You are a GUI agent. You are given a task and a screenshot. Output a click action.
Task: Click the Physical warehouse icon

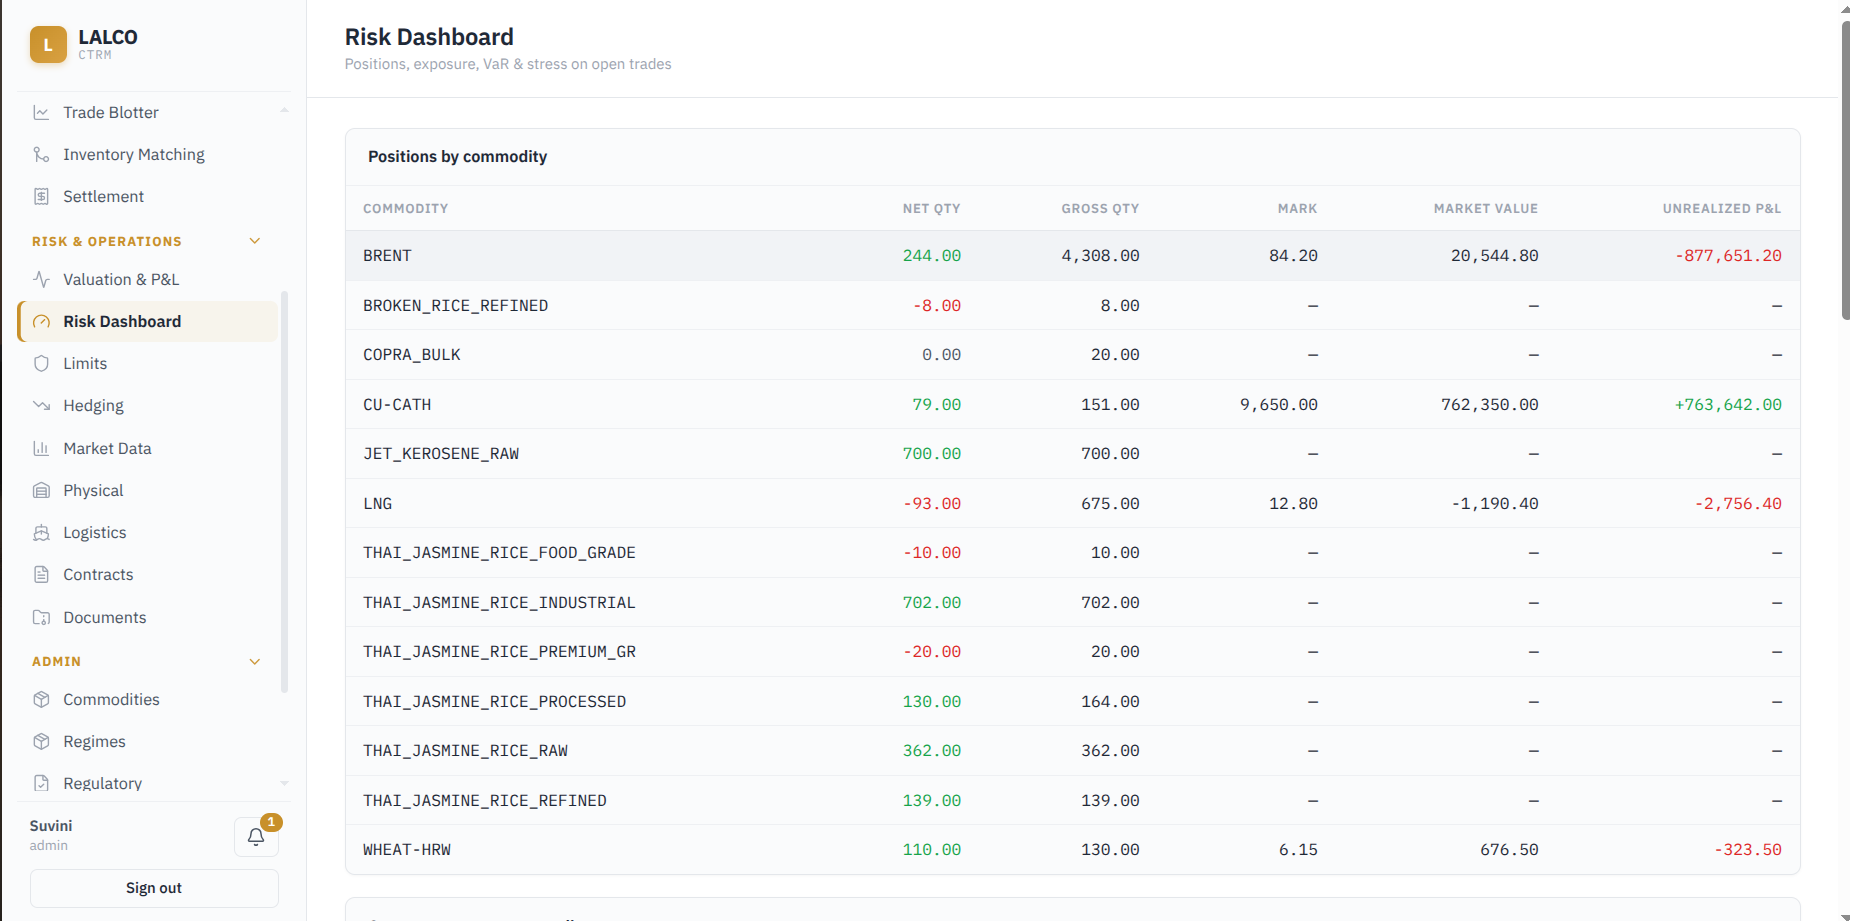(x=41, y=491)
